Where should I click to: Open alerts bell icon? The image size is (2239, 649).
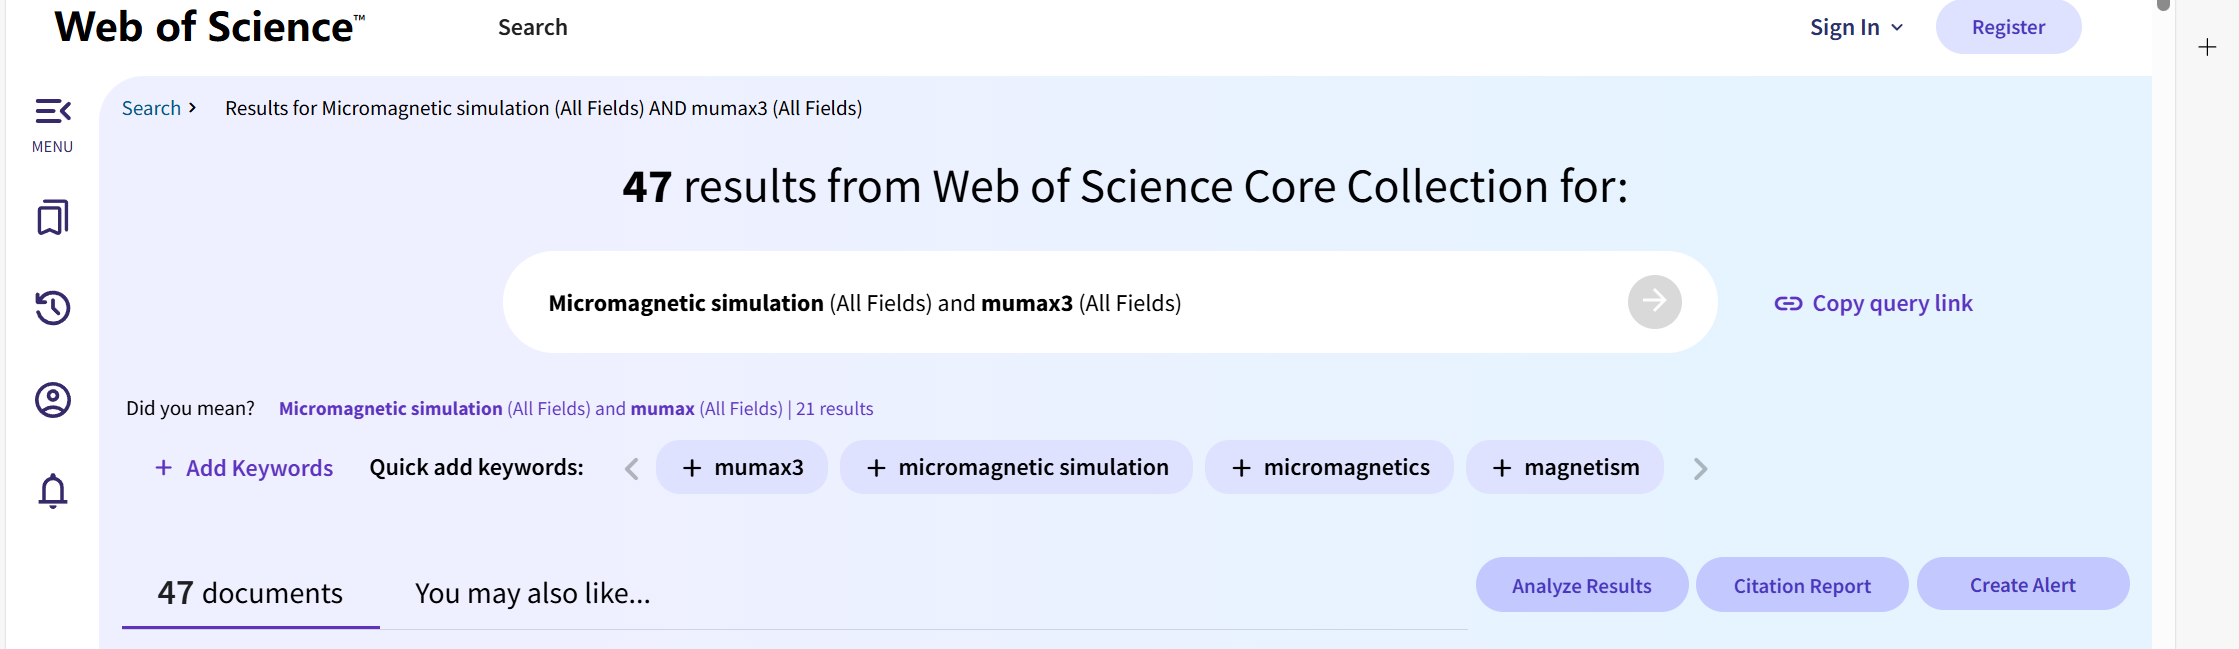tap(53, 491)
